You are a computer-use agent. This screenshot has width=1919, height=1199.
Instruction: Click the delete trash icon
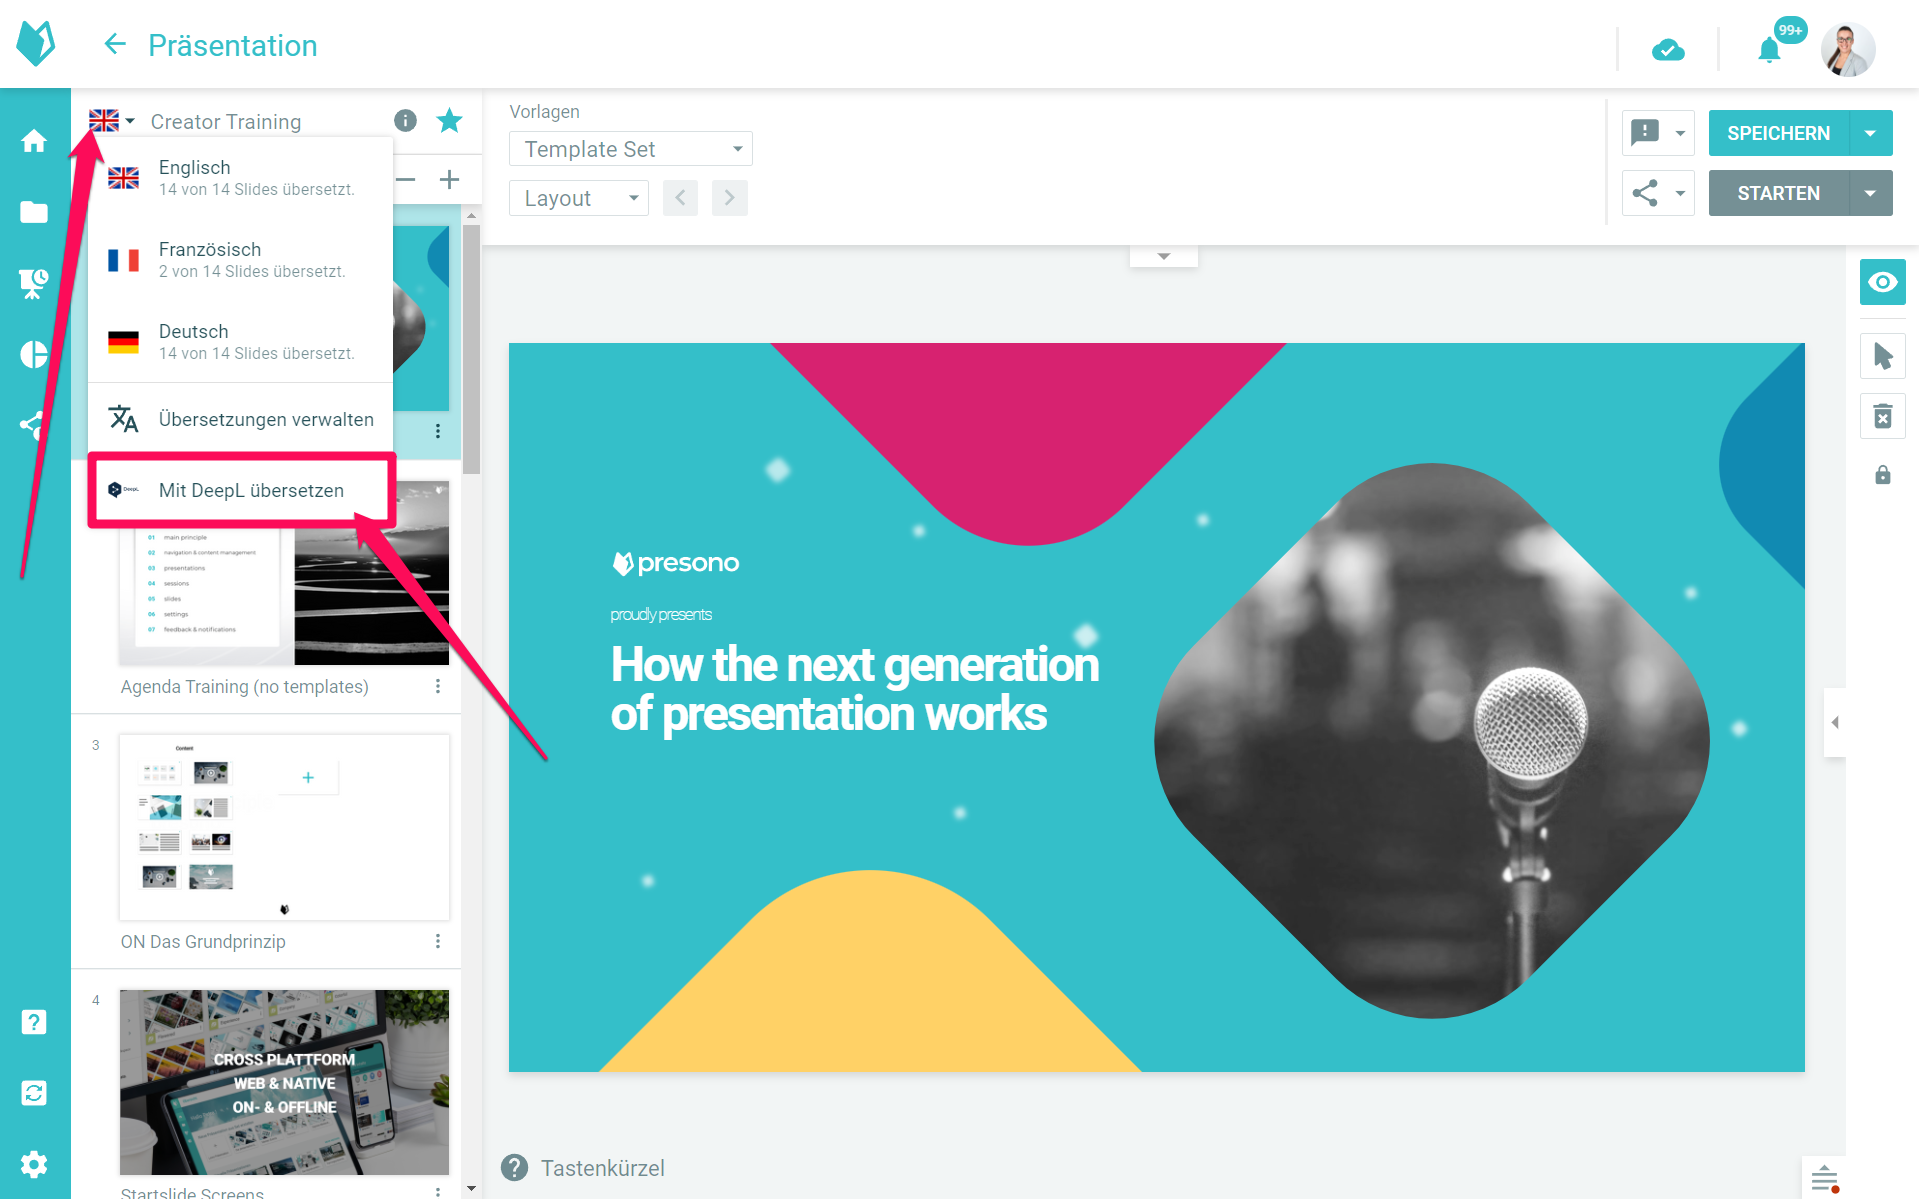click(1883, 416)
